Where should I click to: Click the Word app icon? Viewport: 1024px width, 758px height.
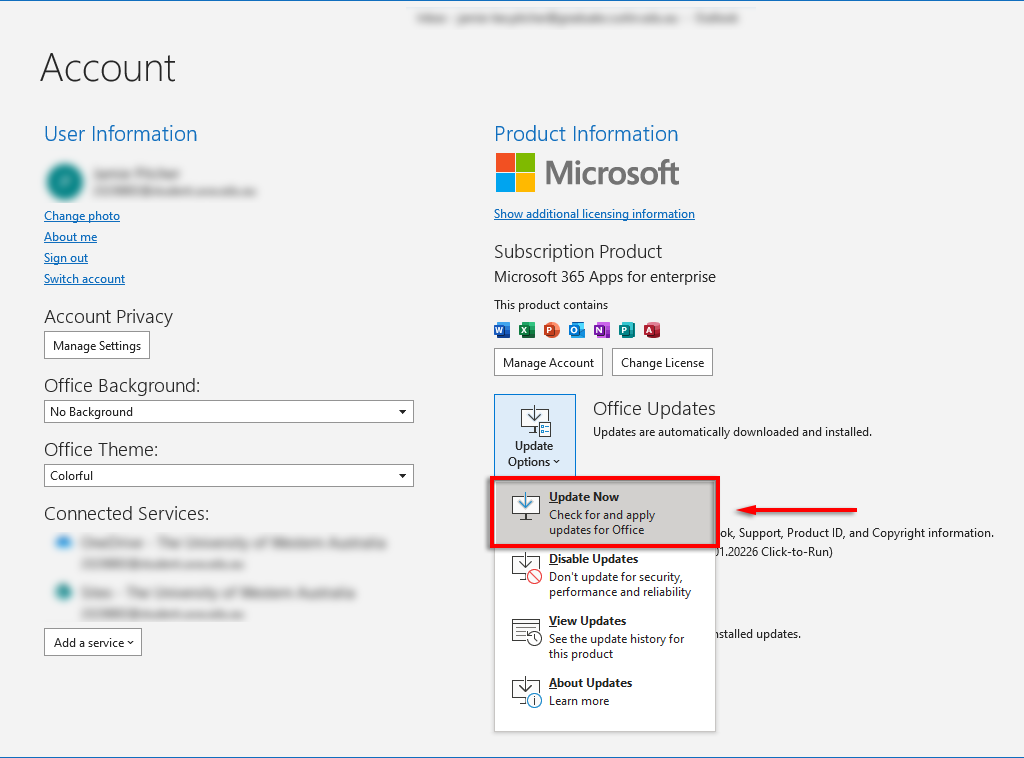[x=502, y=330]
